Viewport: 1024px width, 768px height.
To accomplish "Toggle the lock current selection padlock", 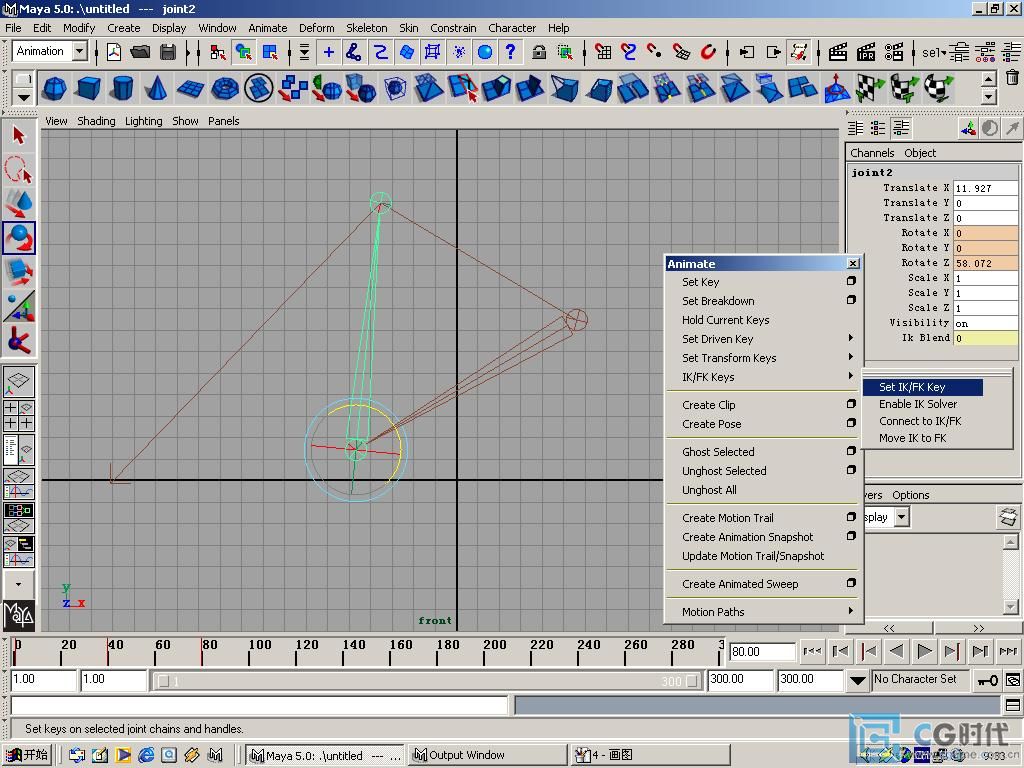I will (x=539, y=52).
